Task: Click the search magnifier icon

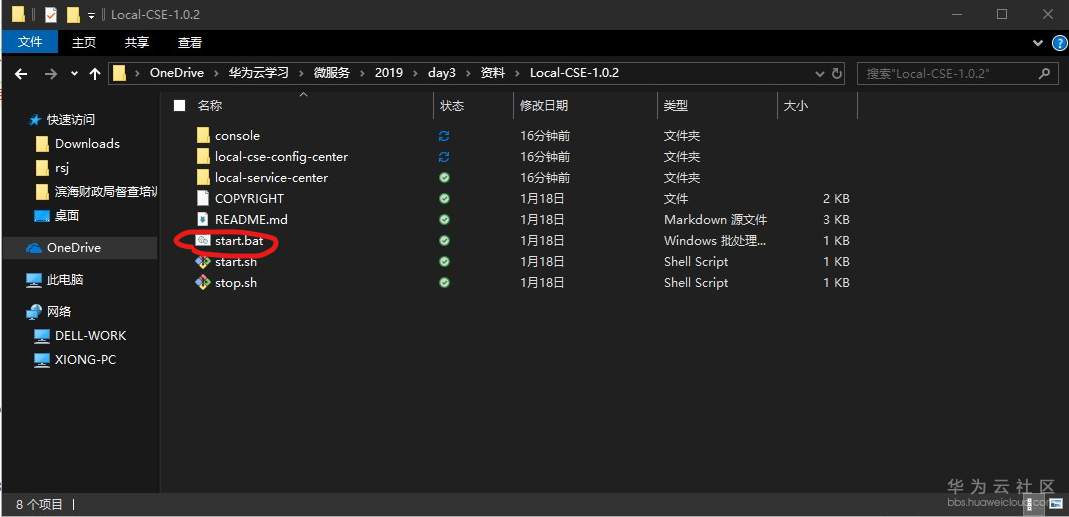Action: 1043,73
